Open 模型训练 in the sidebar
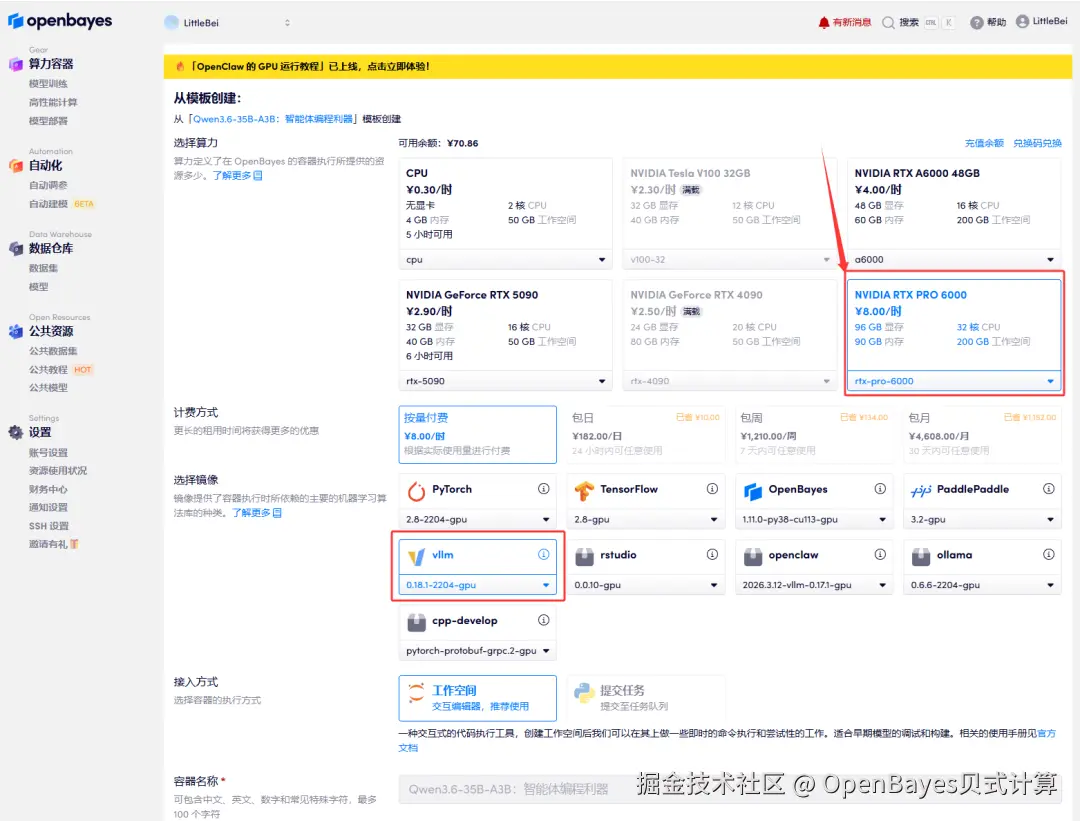Image resolution: width=1080 pixels, height=821 pixels. pyautogui.click(x=48, y=84)
